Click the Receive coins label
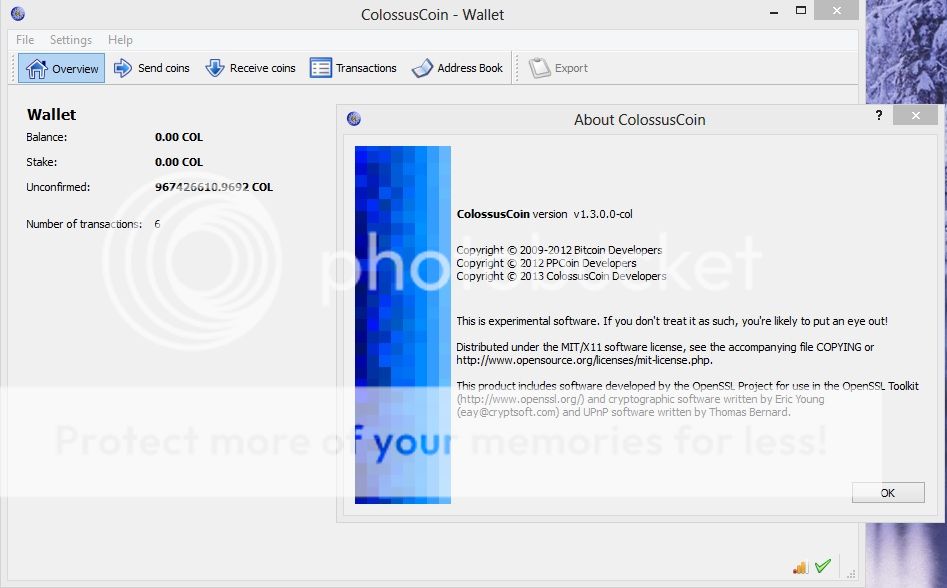 (x=263, y=68)
